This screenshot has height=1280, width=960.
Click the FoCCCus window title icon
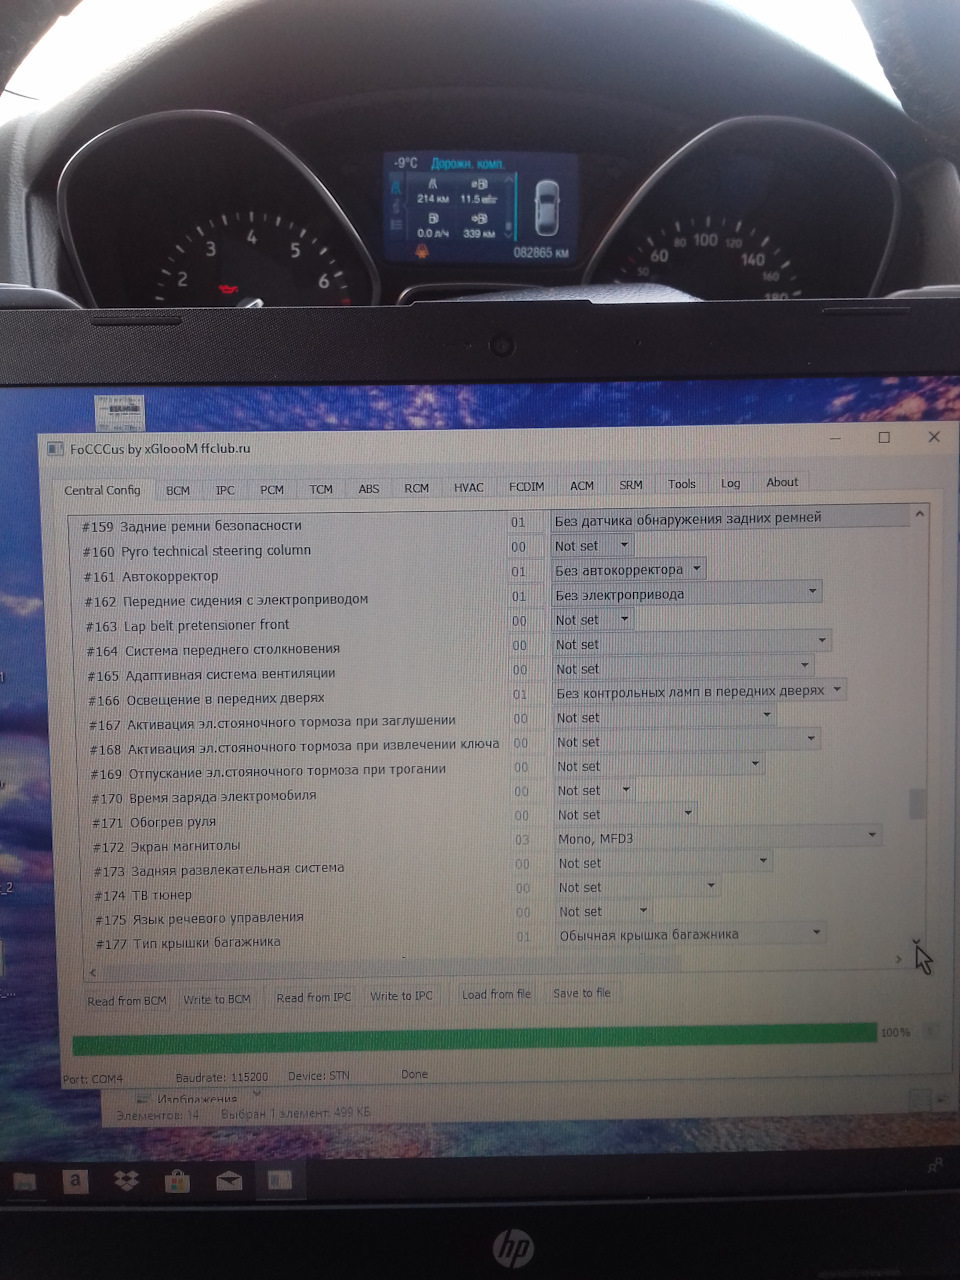click(x=55, y=449)
